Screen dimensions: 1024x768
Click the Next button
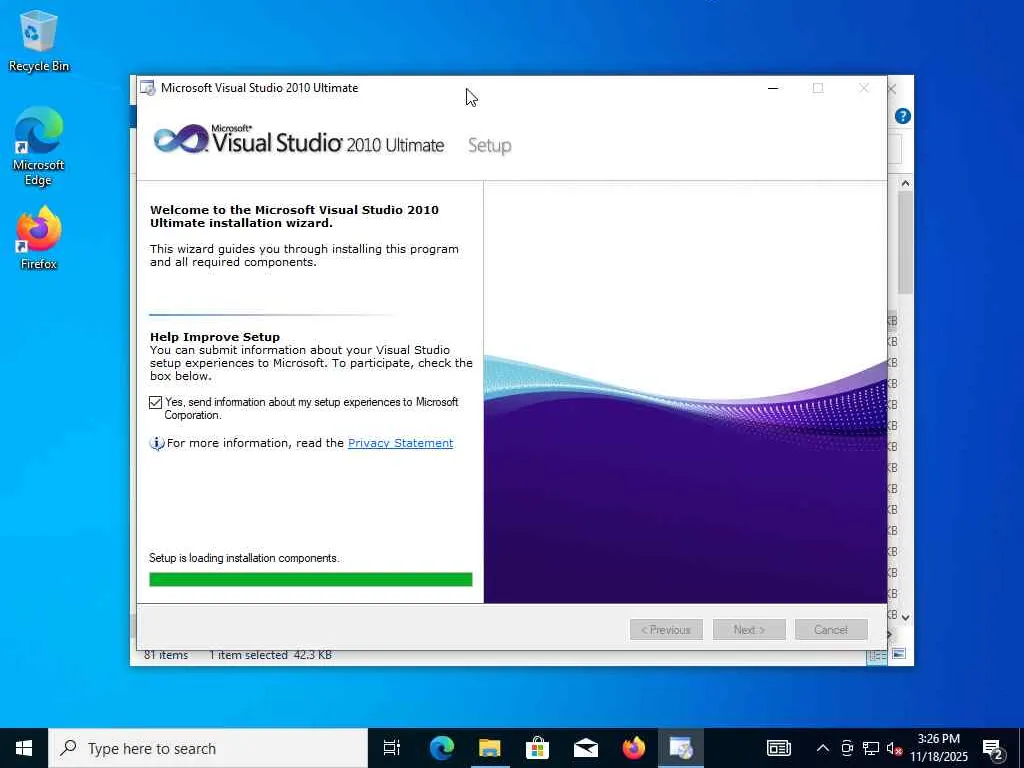point(749,630)
